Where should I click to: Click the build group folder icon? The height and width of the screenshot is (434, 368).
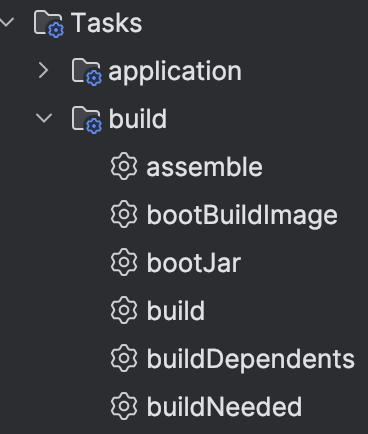[87, 119]
